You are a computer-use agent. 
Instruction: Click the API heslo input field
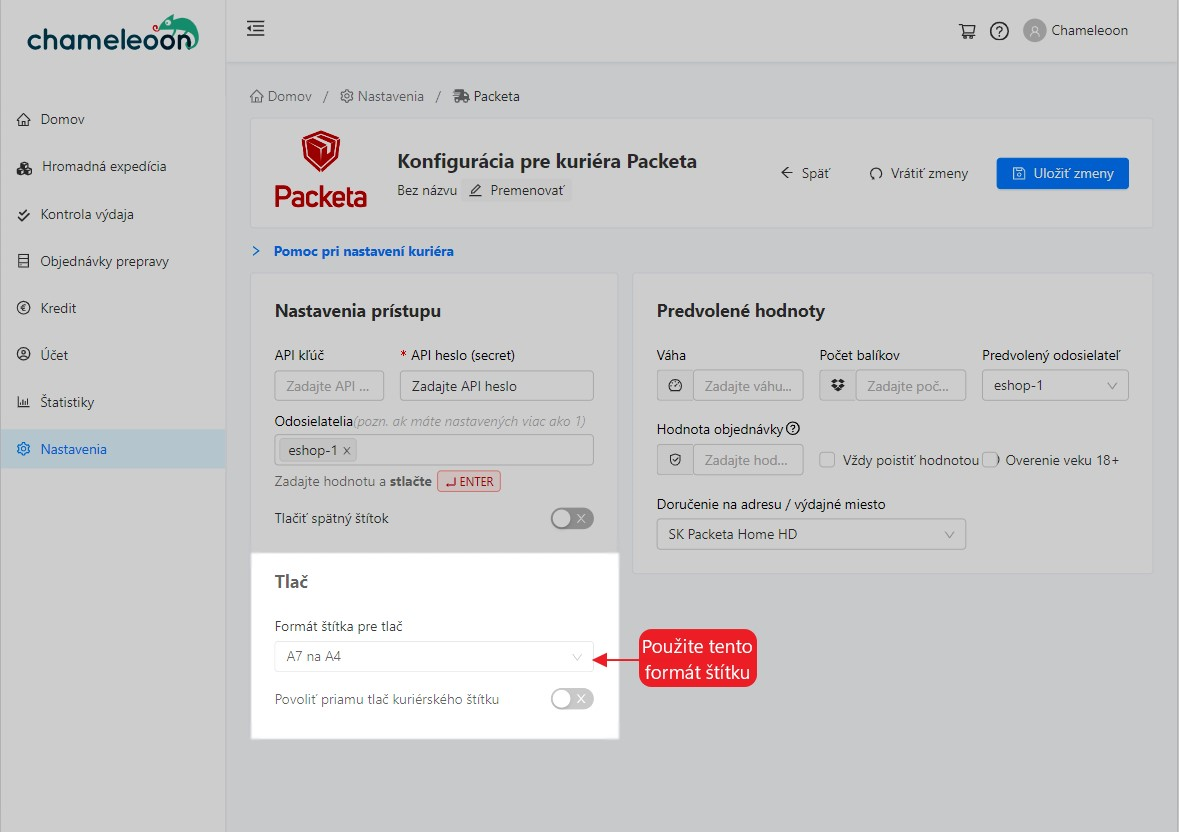point(496,386)
